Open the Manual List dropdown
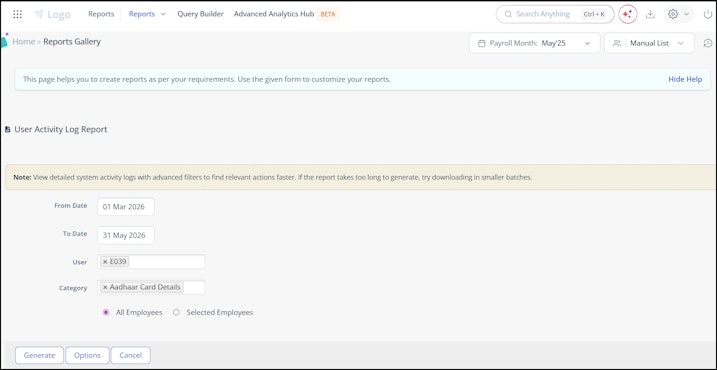This screenshot has height=370, width=717. (x=649, y=43)
